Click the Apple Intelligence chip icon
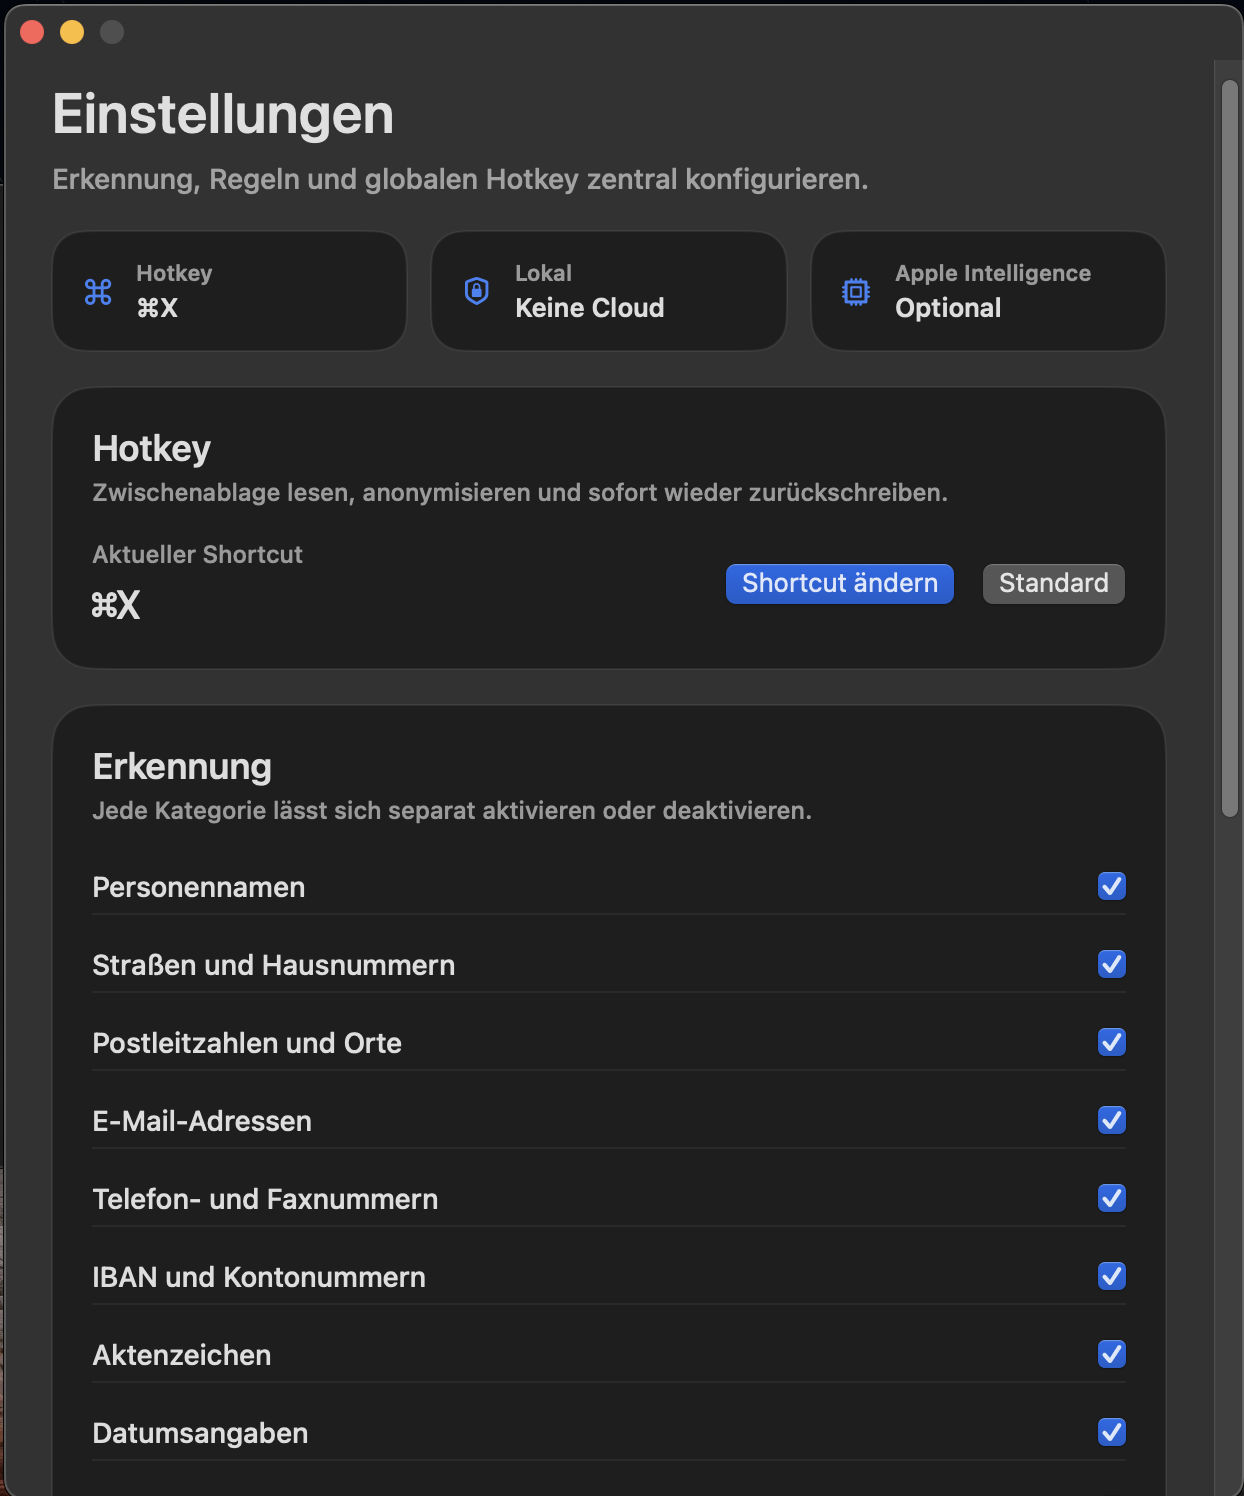 (856, 292)
